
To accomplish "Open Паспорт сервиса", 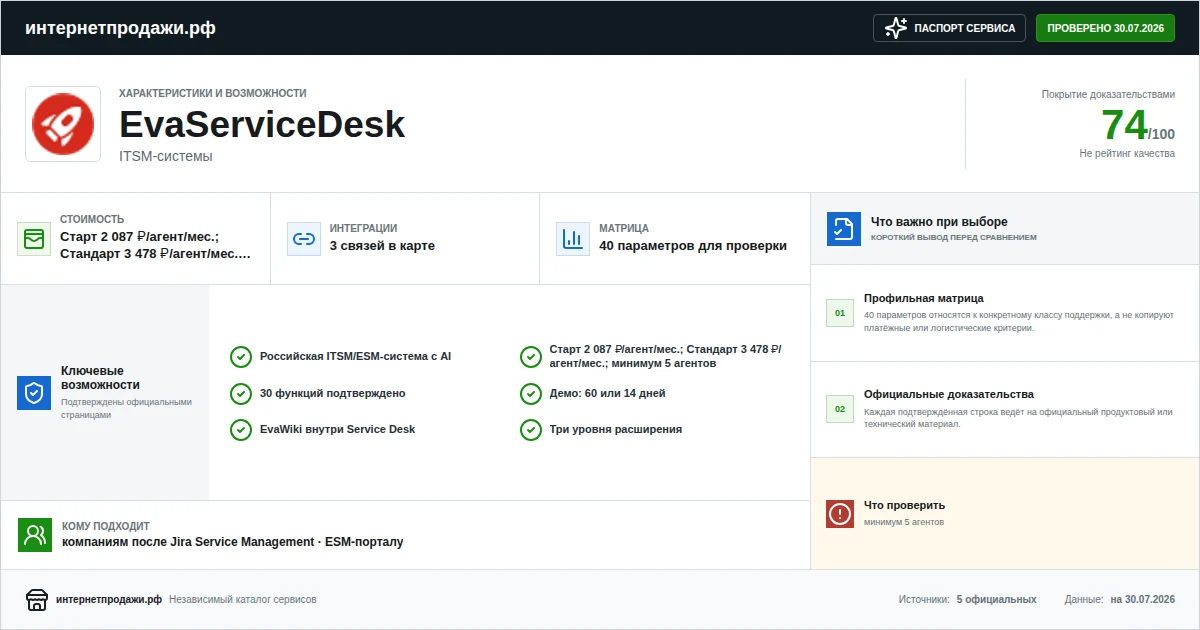I will click(950, 28).
